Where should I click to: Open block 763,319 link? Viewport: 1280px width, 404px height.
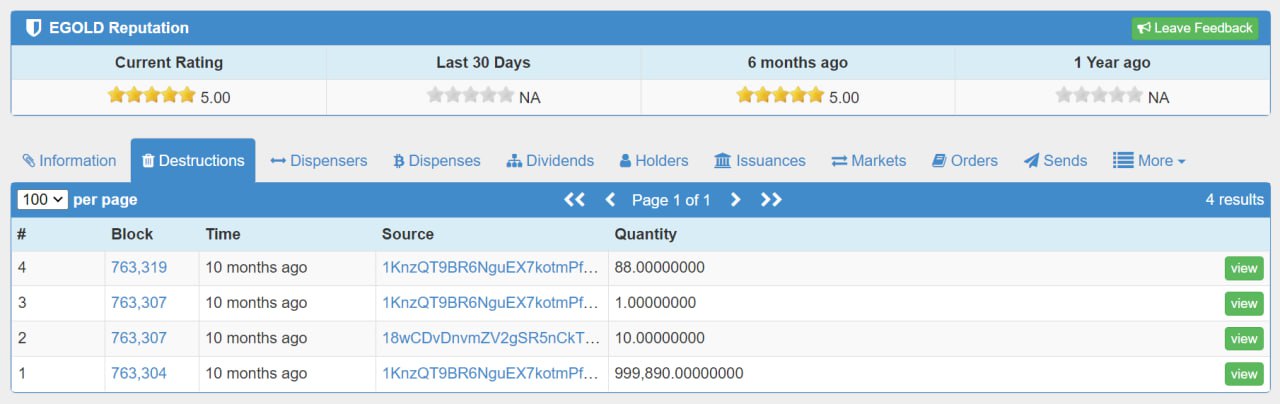click(x=139, y=267)
